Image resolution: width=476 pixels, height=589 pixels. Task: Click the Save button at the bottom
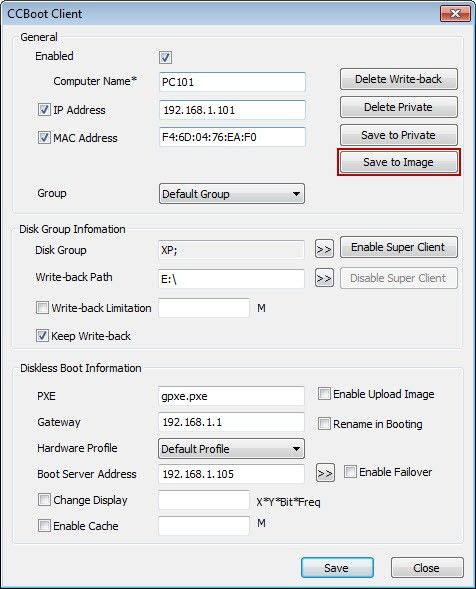pos(337,568)
